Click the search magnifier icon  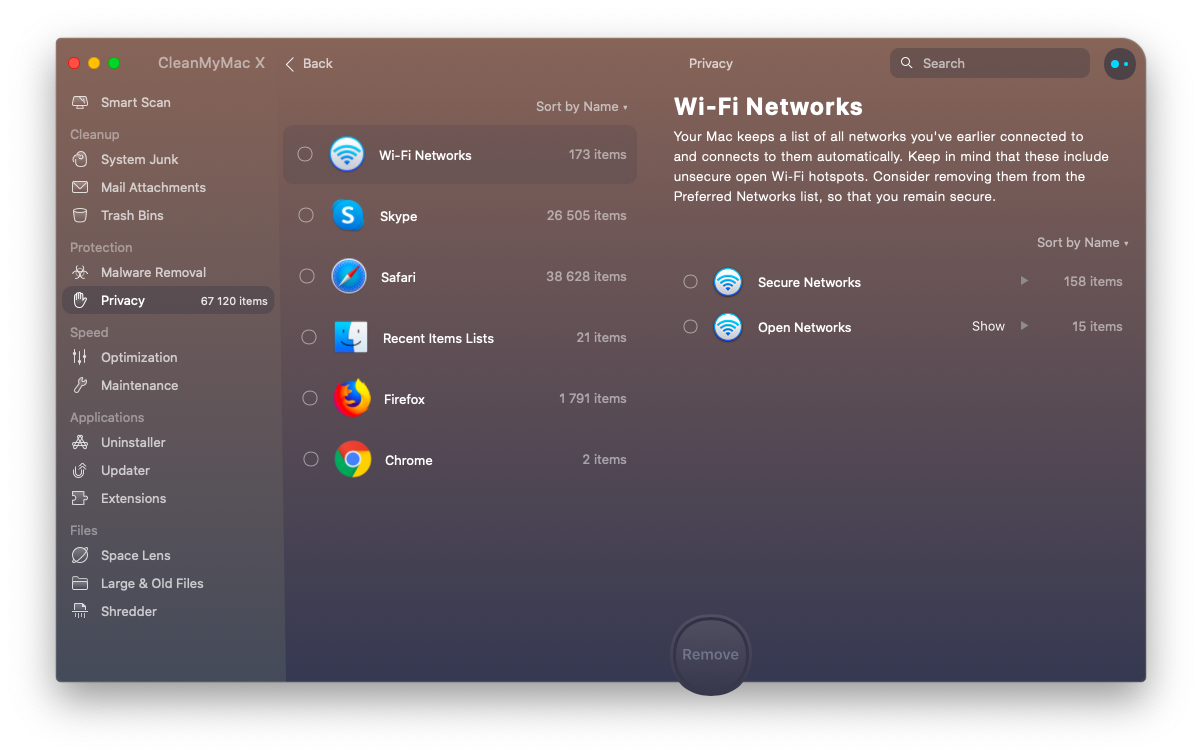tap(906, 63)
